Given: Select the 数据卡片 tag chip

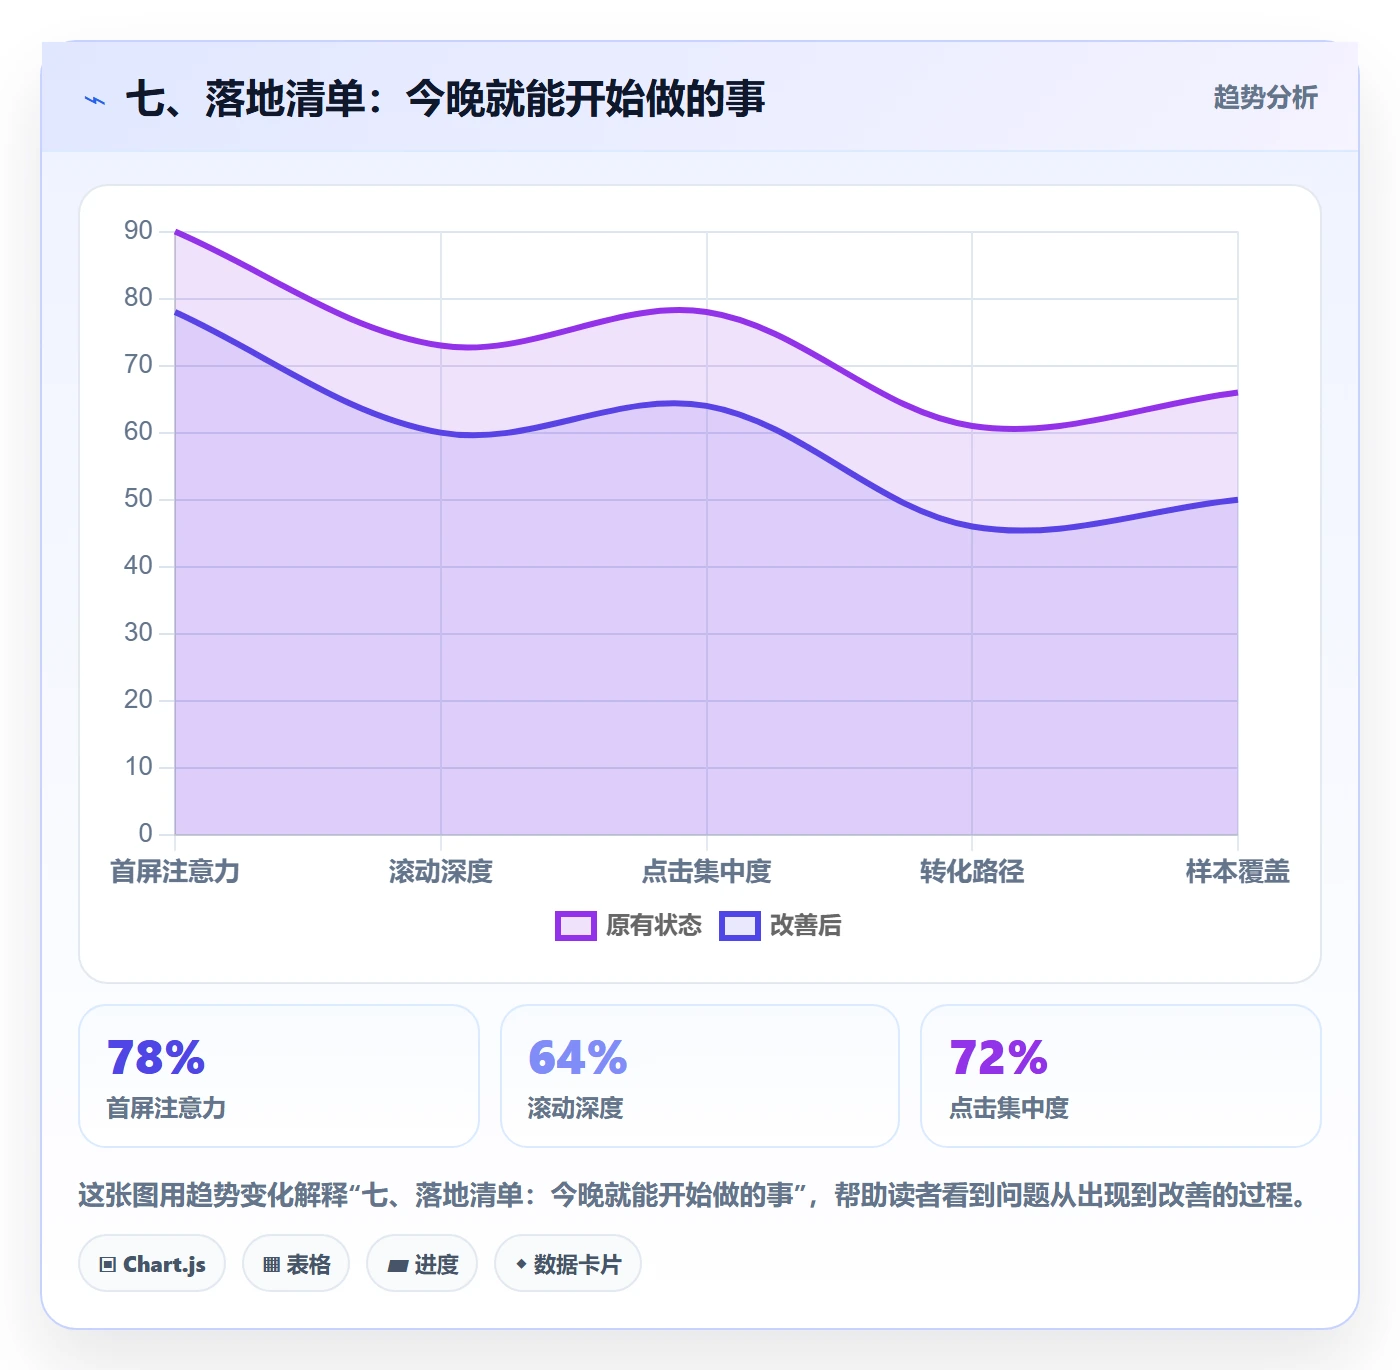Looking at the screenshot, I should [568, 1264].
